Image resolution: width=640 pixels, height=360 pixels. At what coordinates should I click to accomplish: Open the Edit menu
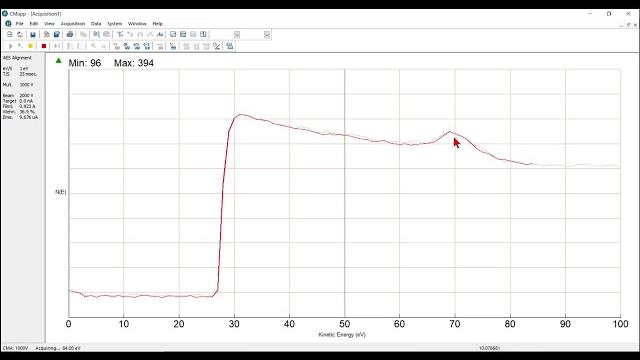pos(34,24)
